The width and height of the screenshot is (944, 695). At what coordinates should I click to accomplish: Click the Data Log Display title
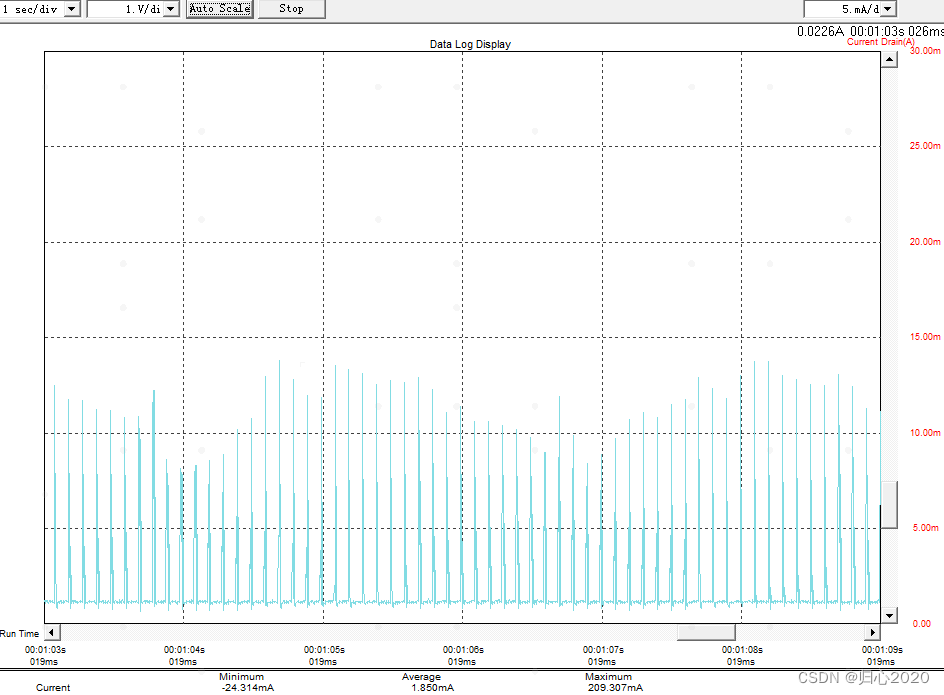click(x=470, y=44)
